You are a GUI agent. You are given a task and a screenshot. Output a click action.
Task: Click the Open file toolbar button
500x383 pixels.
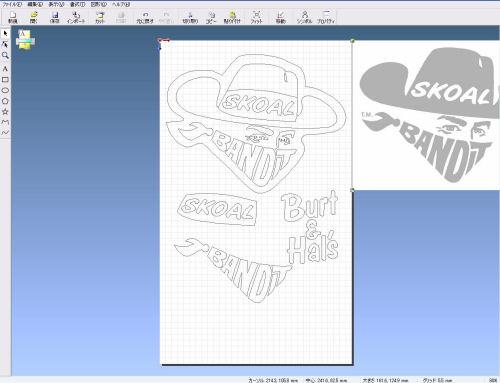pyautogui.click(x=34, y=17)
